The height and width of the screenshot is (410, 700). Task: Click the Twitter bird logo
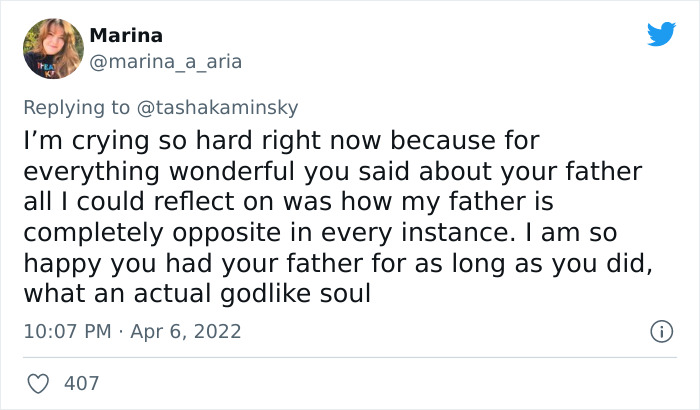click(x=661, y=34)
